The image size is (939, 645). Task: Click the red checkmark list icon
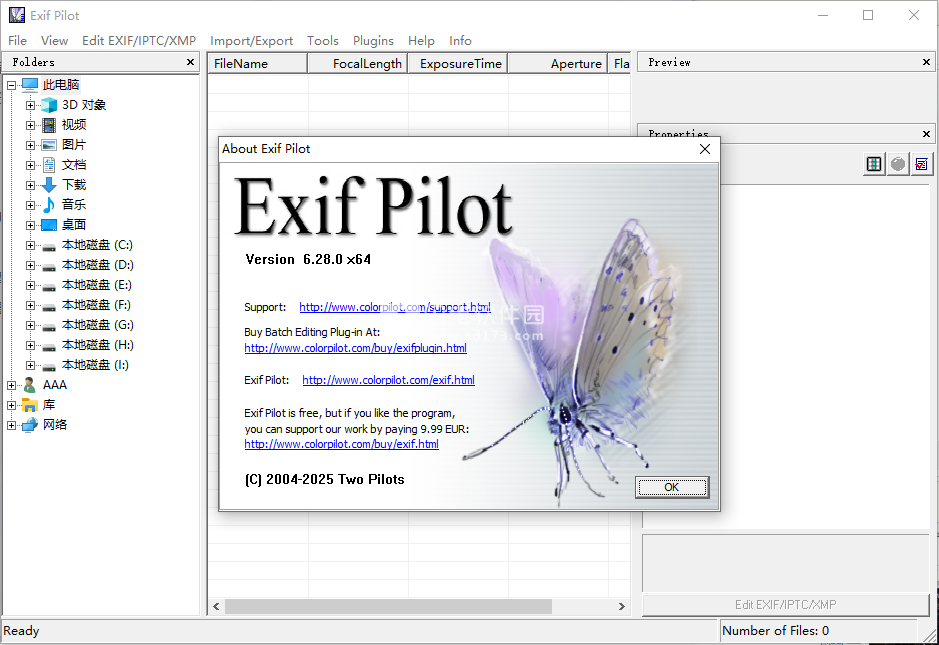click(x=922, y=164)
